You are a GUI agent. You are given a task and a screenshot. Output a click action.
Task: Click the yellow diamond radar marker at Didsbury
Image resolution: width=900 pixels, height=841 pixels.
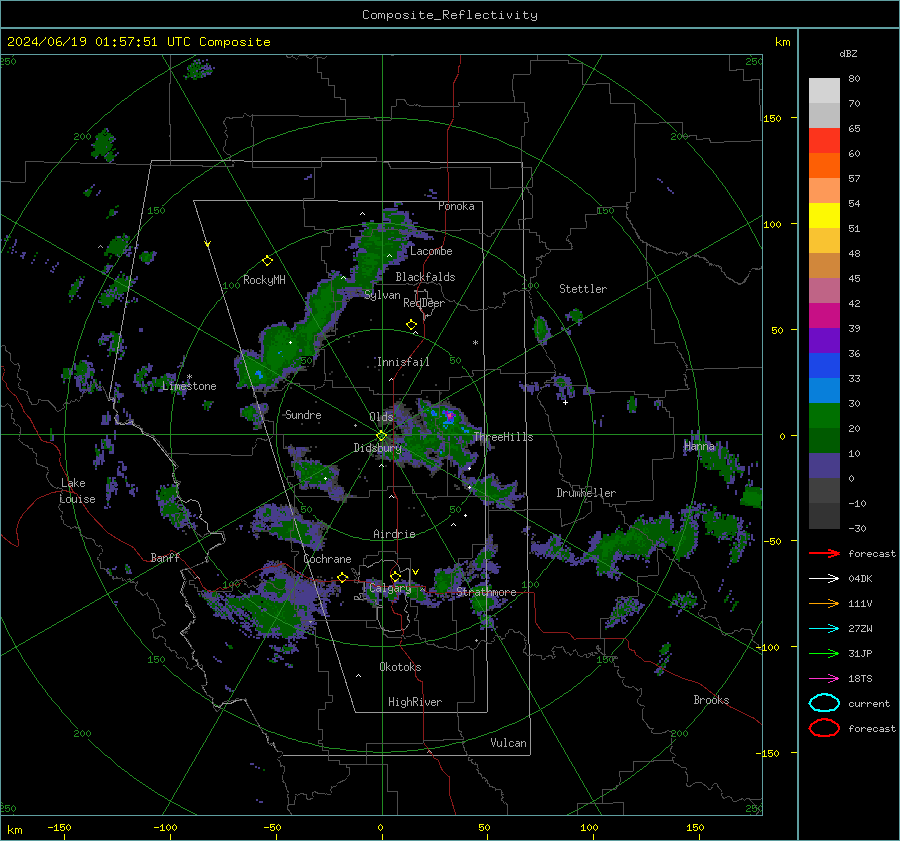point(381,436)
